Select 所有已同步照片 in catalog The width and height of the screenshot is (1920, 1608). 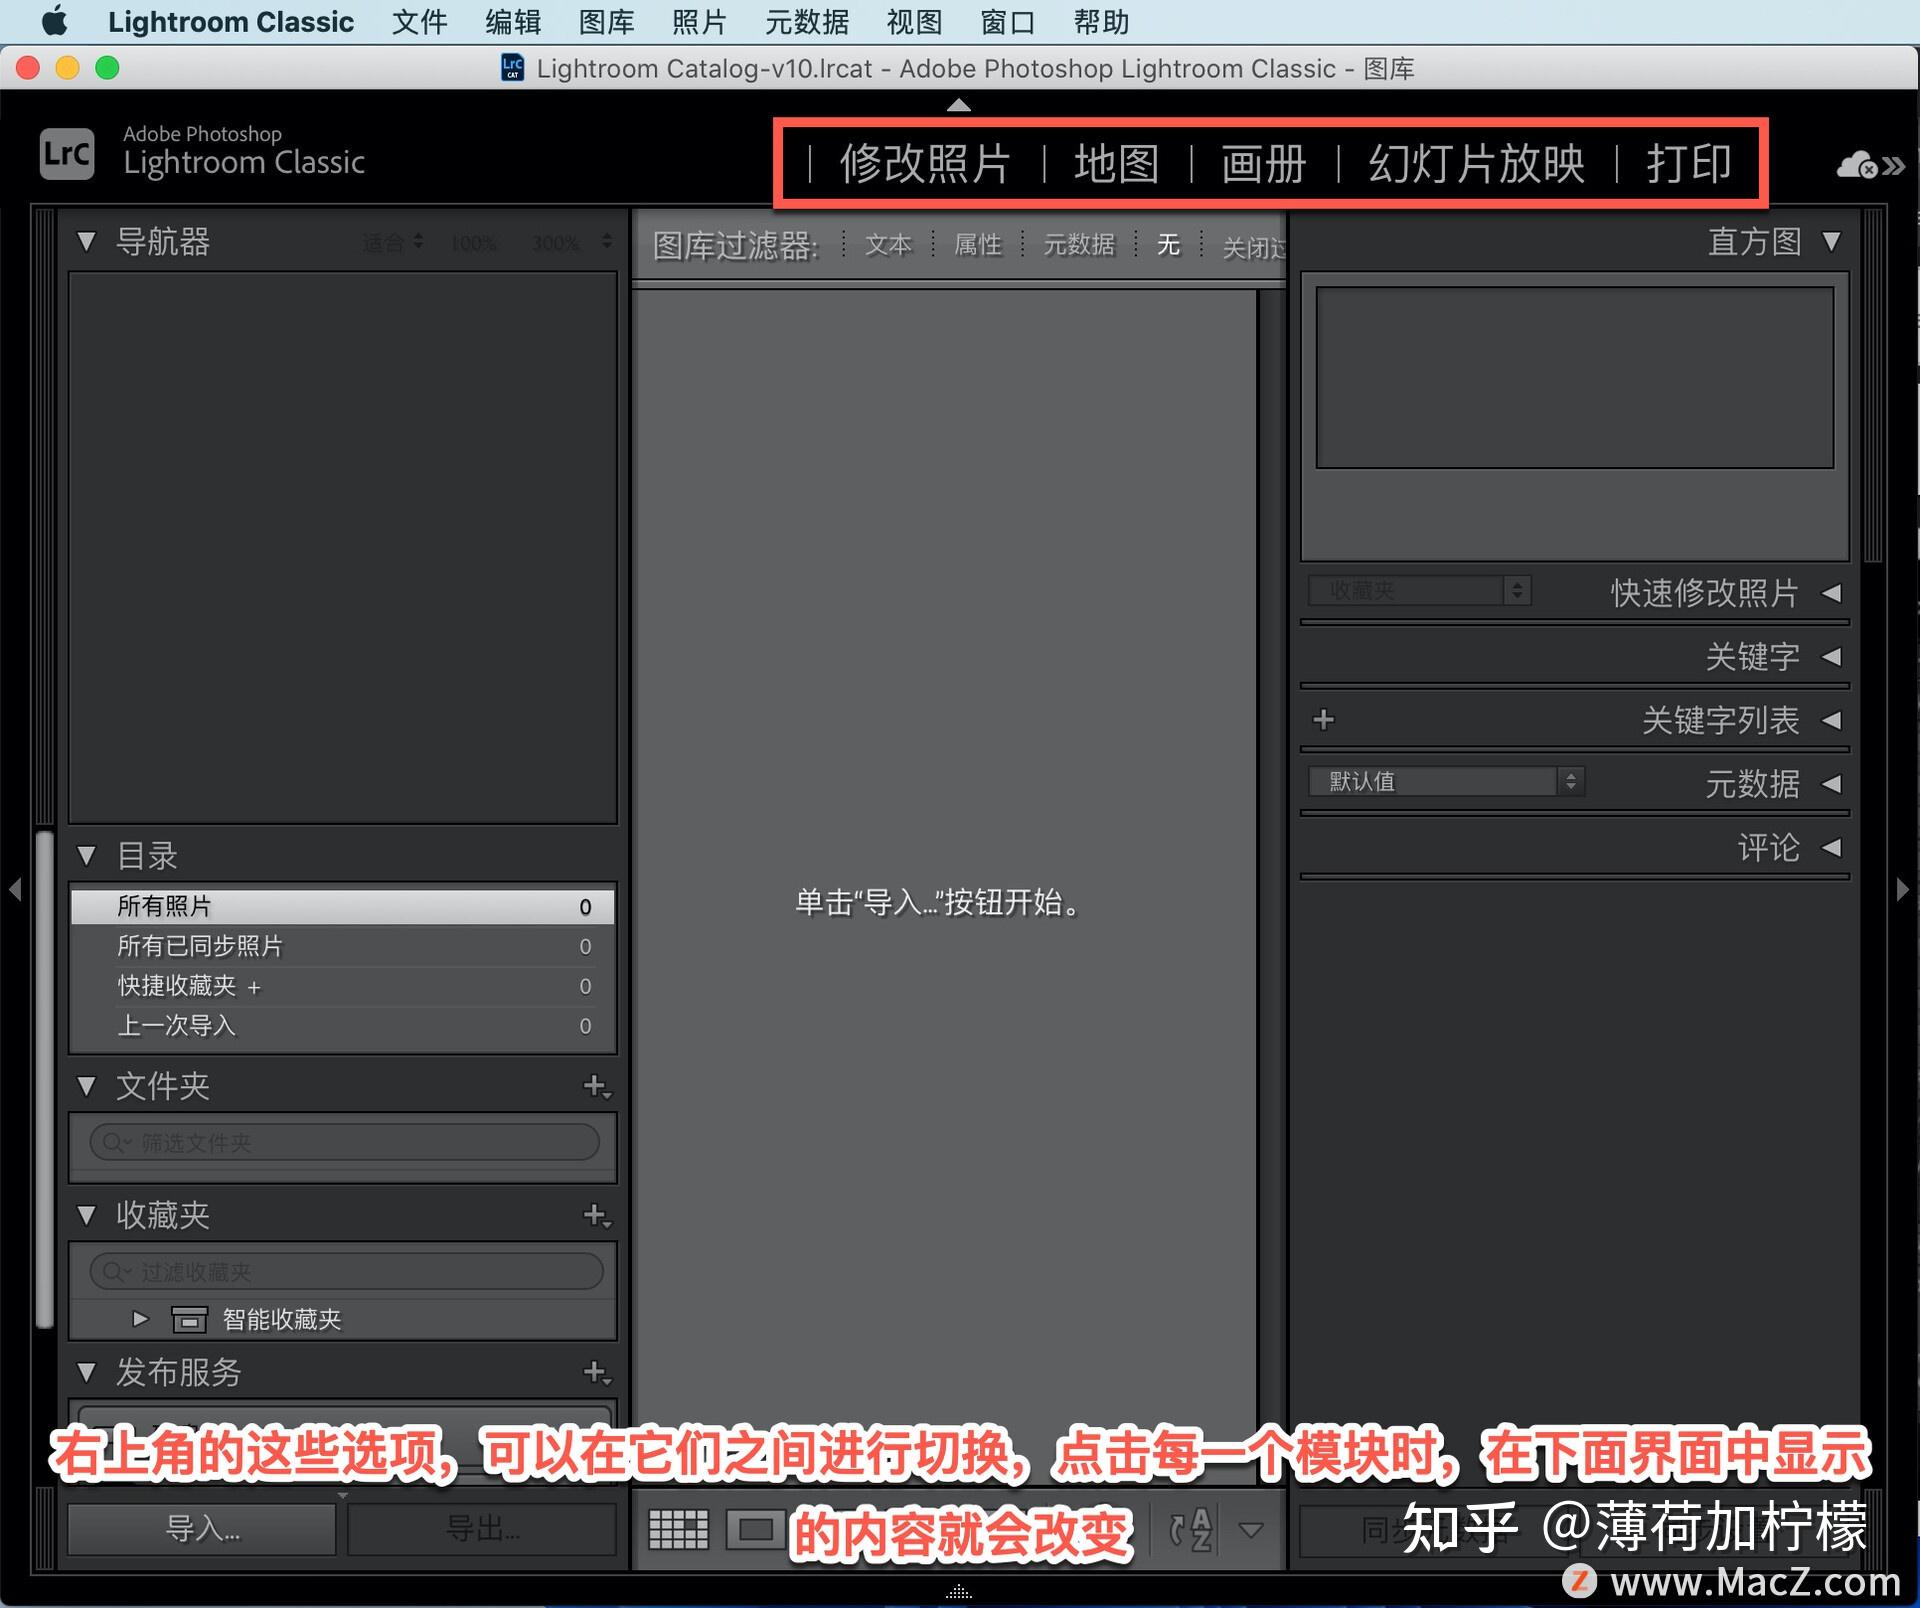[x=342, y=946]
